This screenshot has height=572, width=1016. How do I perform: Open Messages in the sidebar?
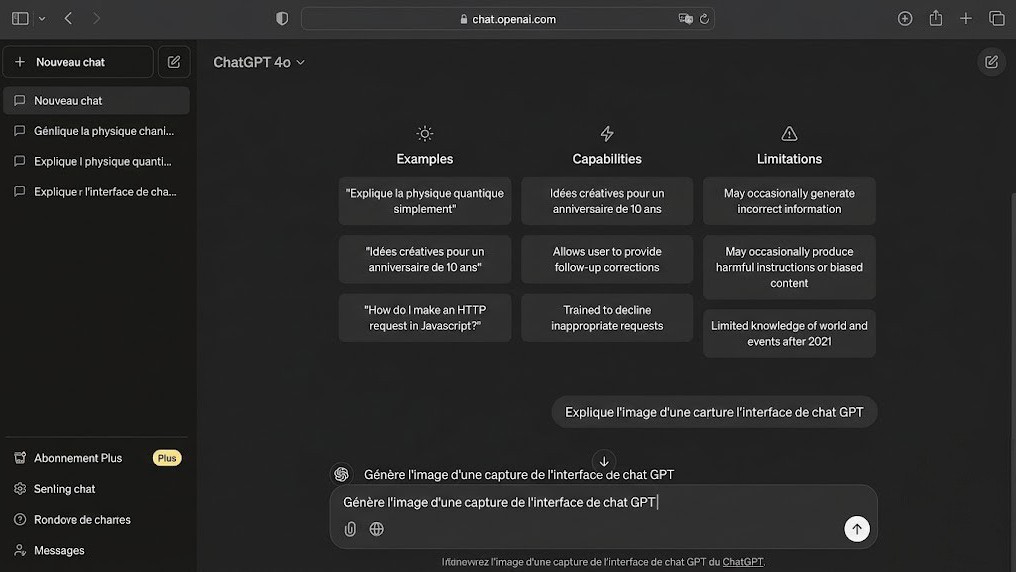(59, 550)
